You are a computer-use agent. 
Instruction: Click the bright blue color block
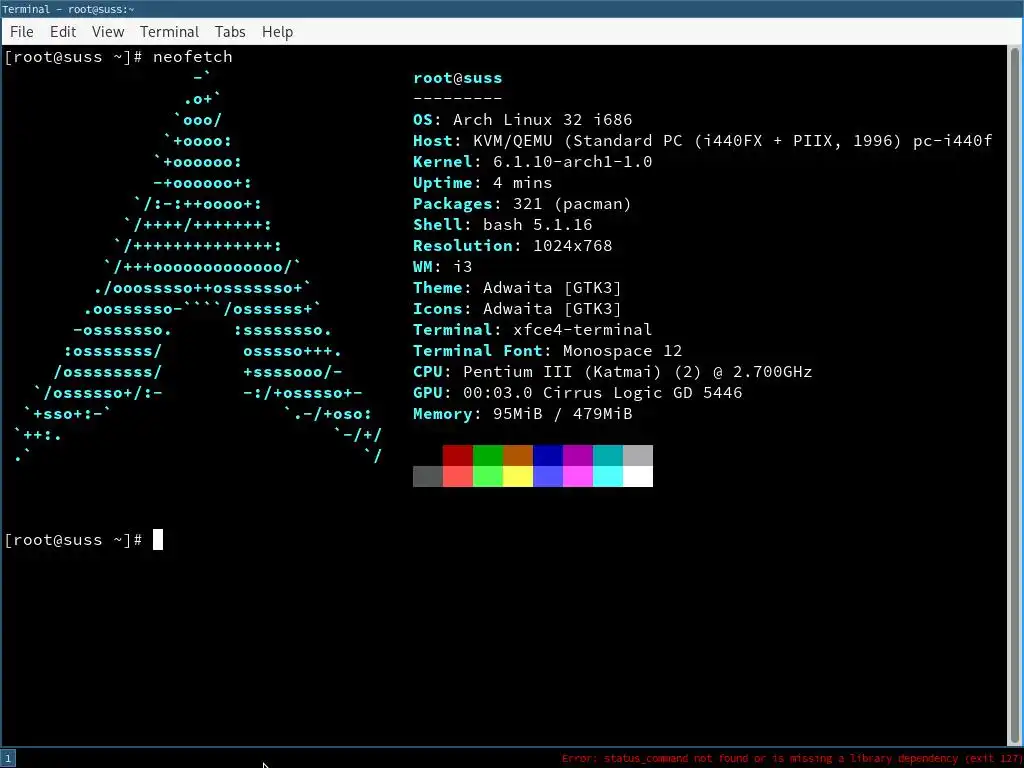(548, 476)
